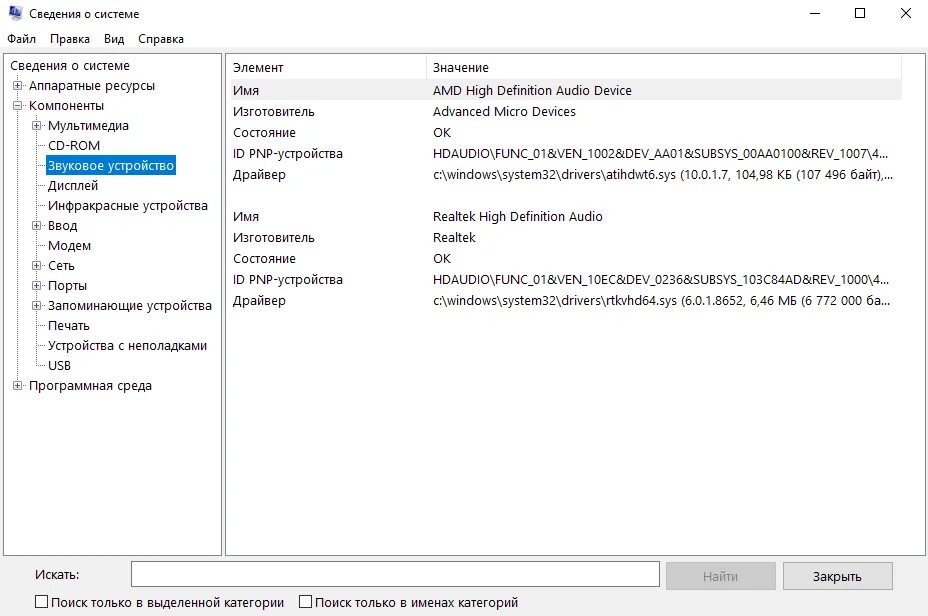Click the AMD High Definition Audio Device value

click(x=532, y=91)
